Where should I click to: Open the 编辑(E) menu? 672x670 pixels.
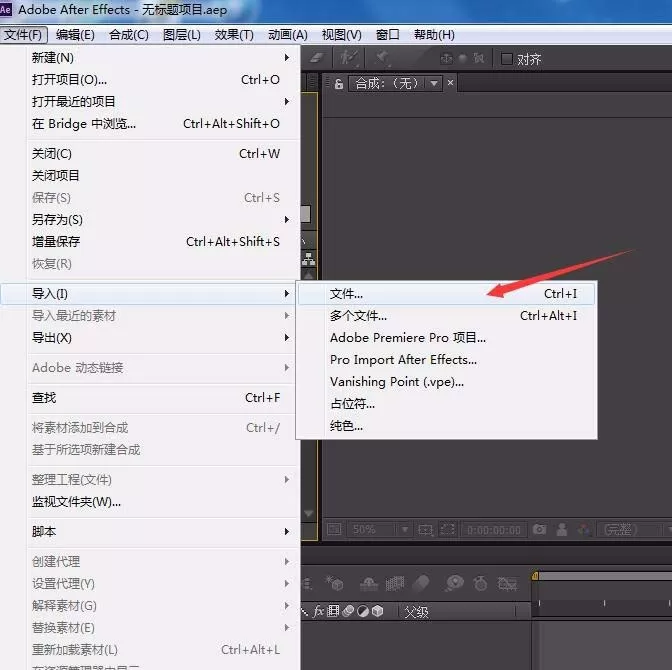(x=75, y=35)
